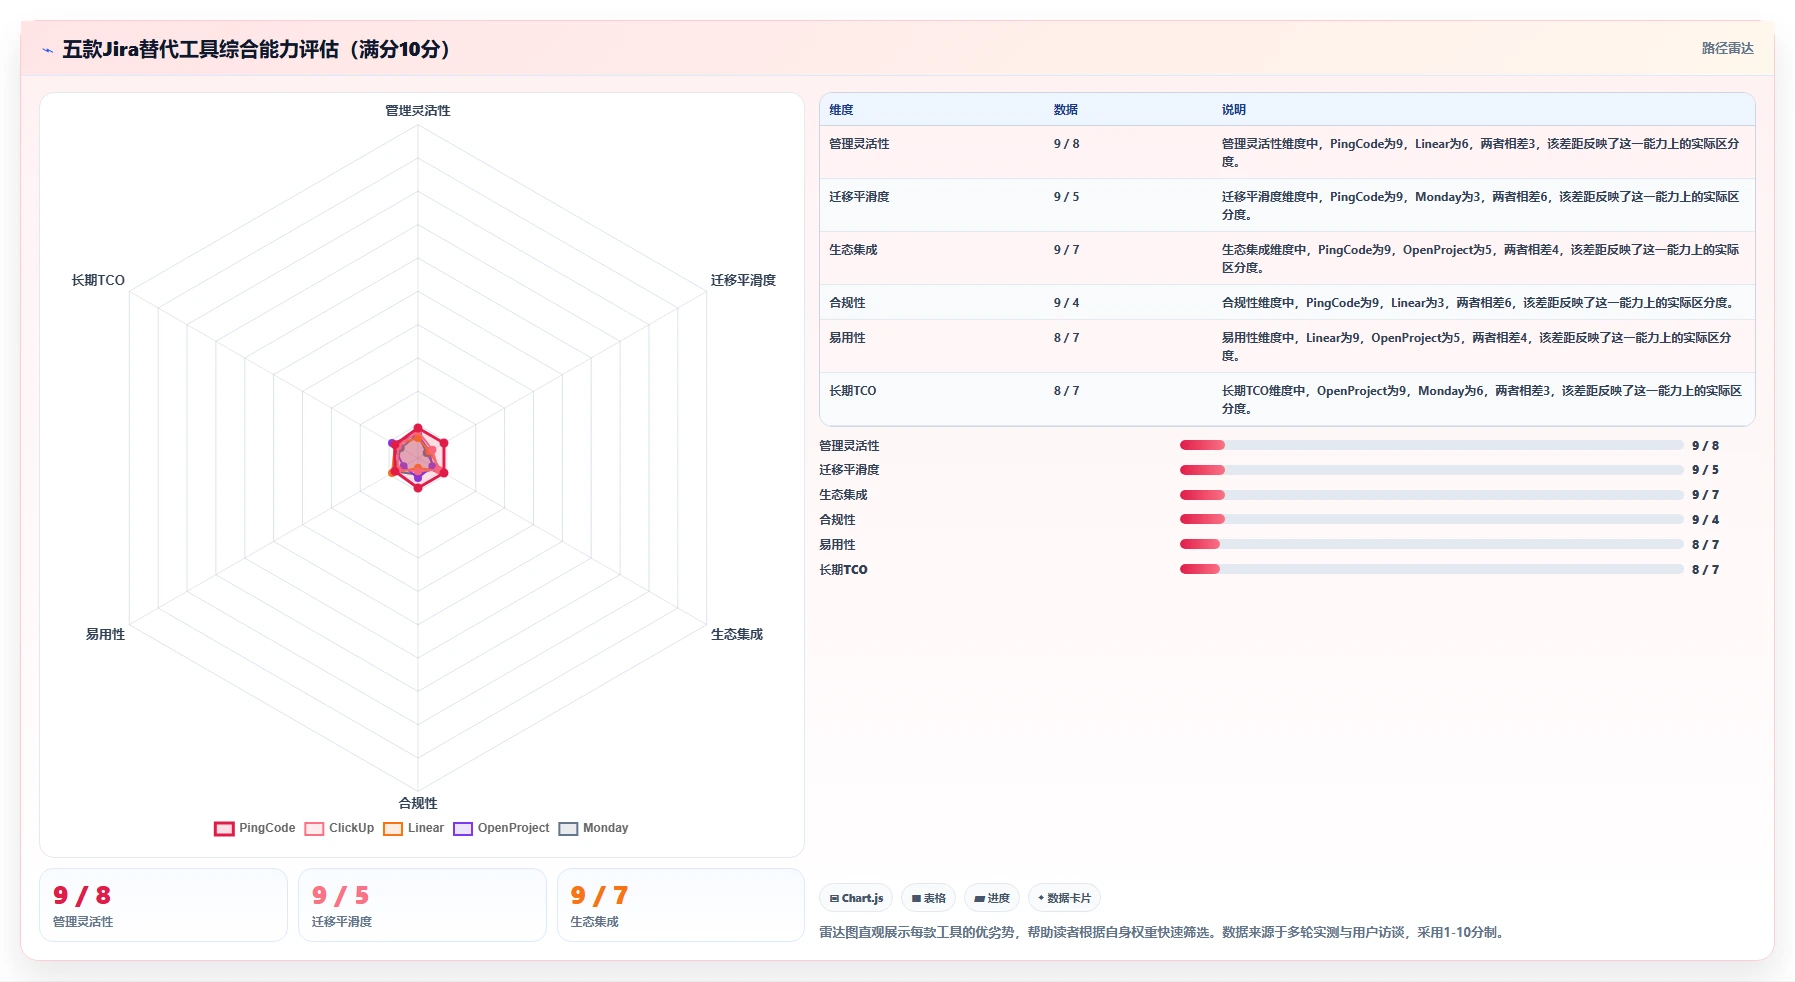Image resolution: width=1795 pixels, height=982 pixels.
Task: Click the 9 / 8 value in table
Action: [x=1066, y=144]
